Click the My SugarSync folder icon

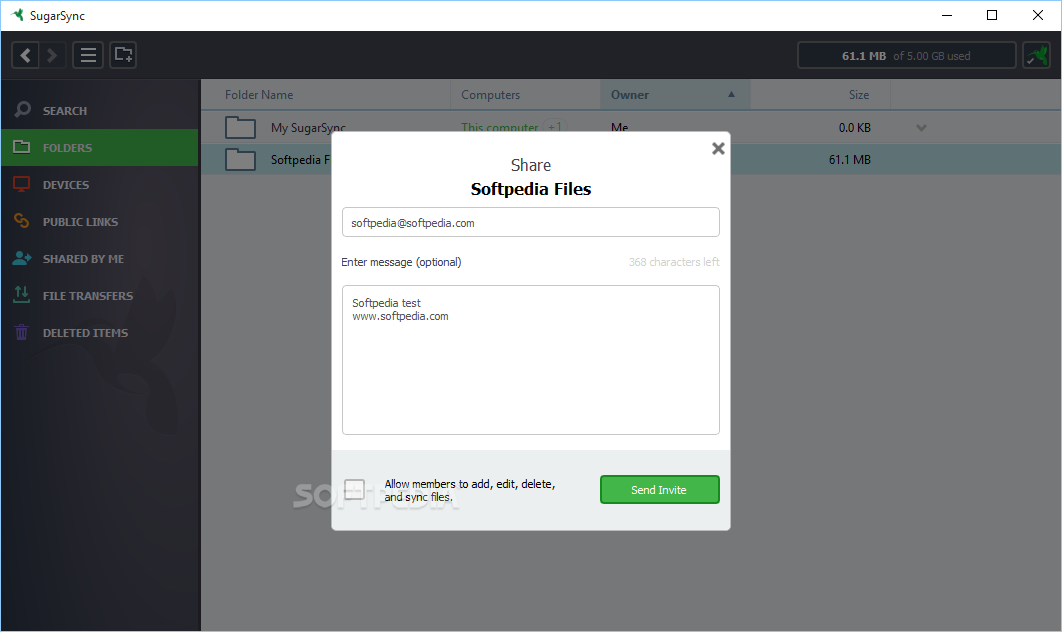coord(240,127)
